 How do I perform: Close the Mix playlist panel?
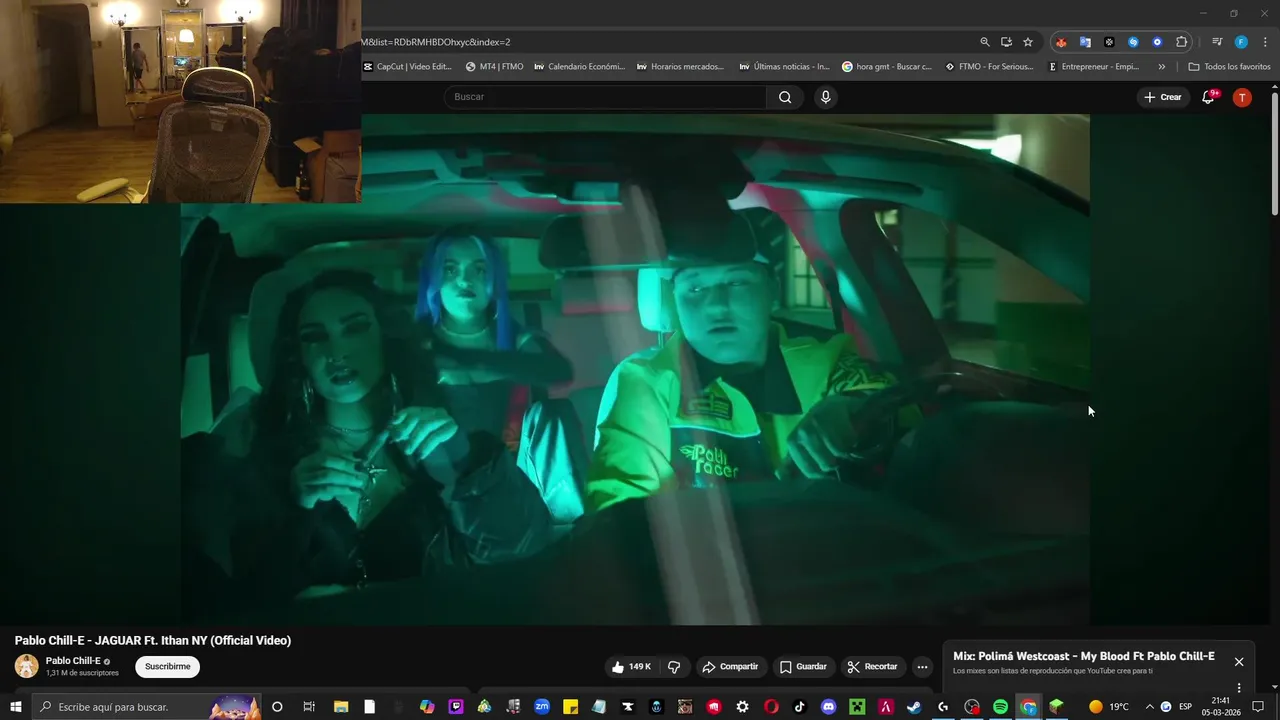pyautogui.click(x=1239, y=662)
